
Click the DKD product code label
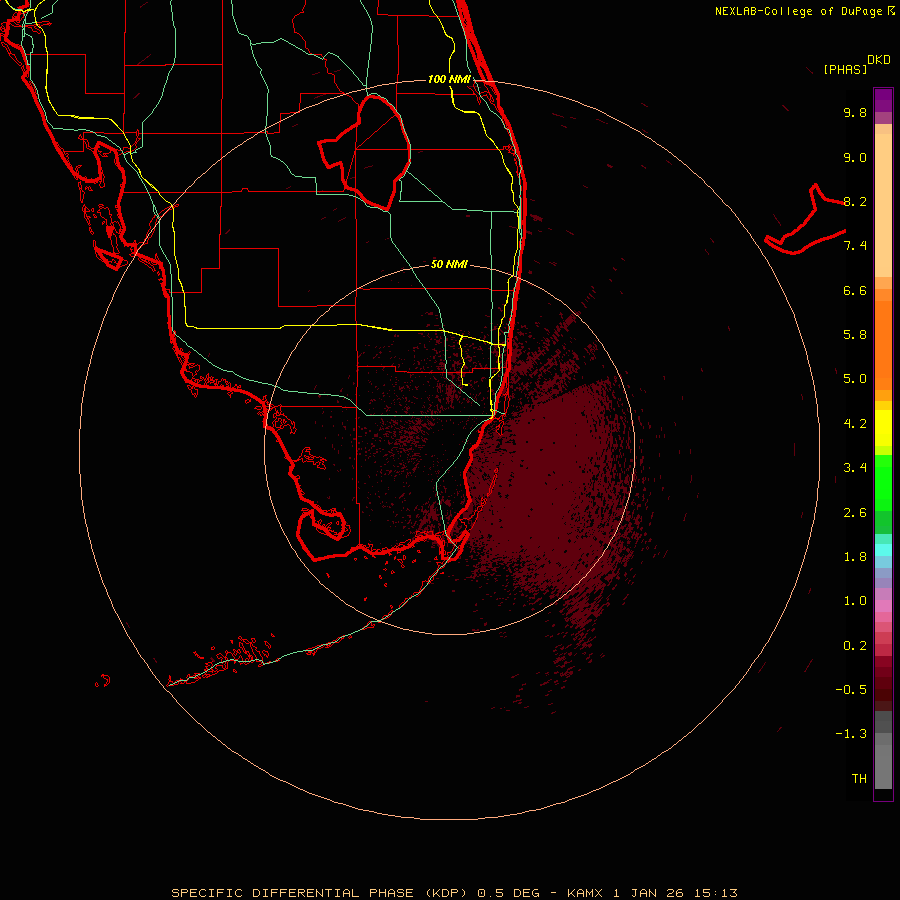tap(879, 60)
